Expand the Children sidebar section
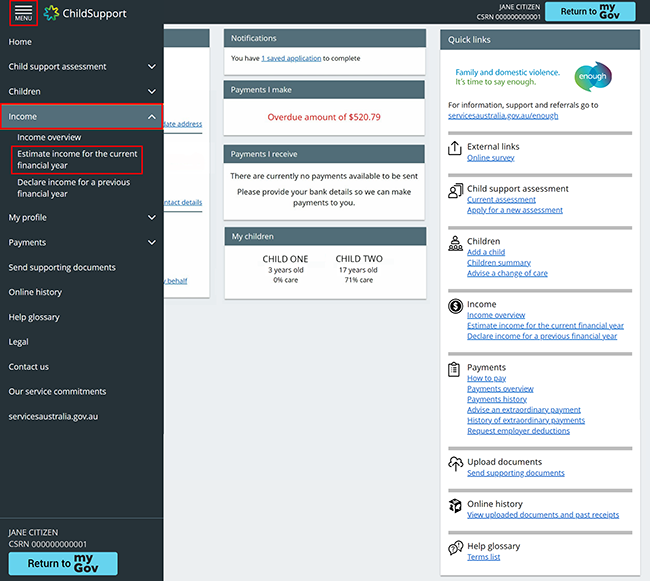Image resolution: width=650 pixels, height=581 pixels. pyautogui.click(x=152, y=92)
